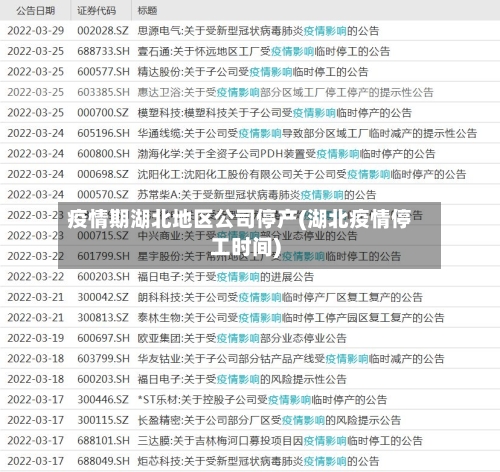Select security code 600577.SH
Screen dimensions: 500x472
(103, 72)
